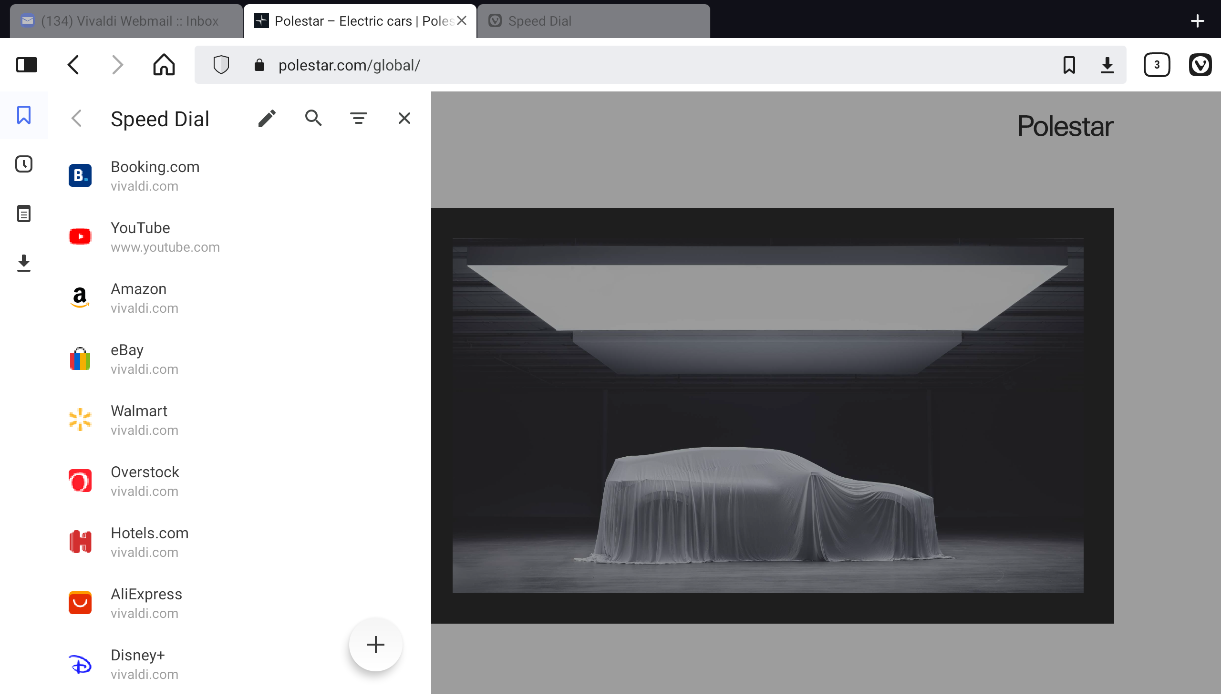Close the bookmarks panel
Screen dimensions: 1221x694
[404, 118]
